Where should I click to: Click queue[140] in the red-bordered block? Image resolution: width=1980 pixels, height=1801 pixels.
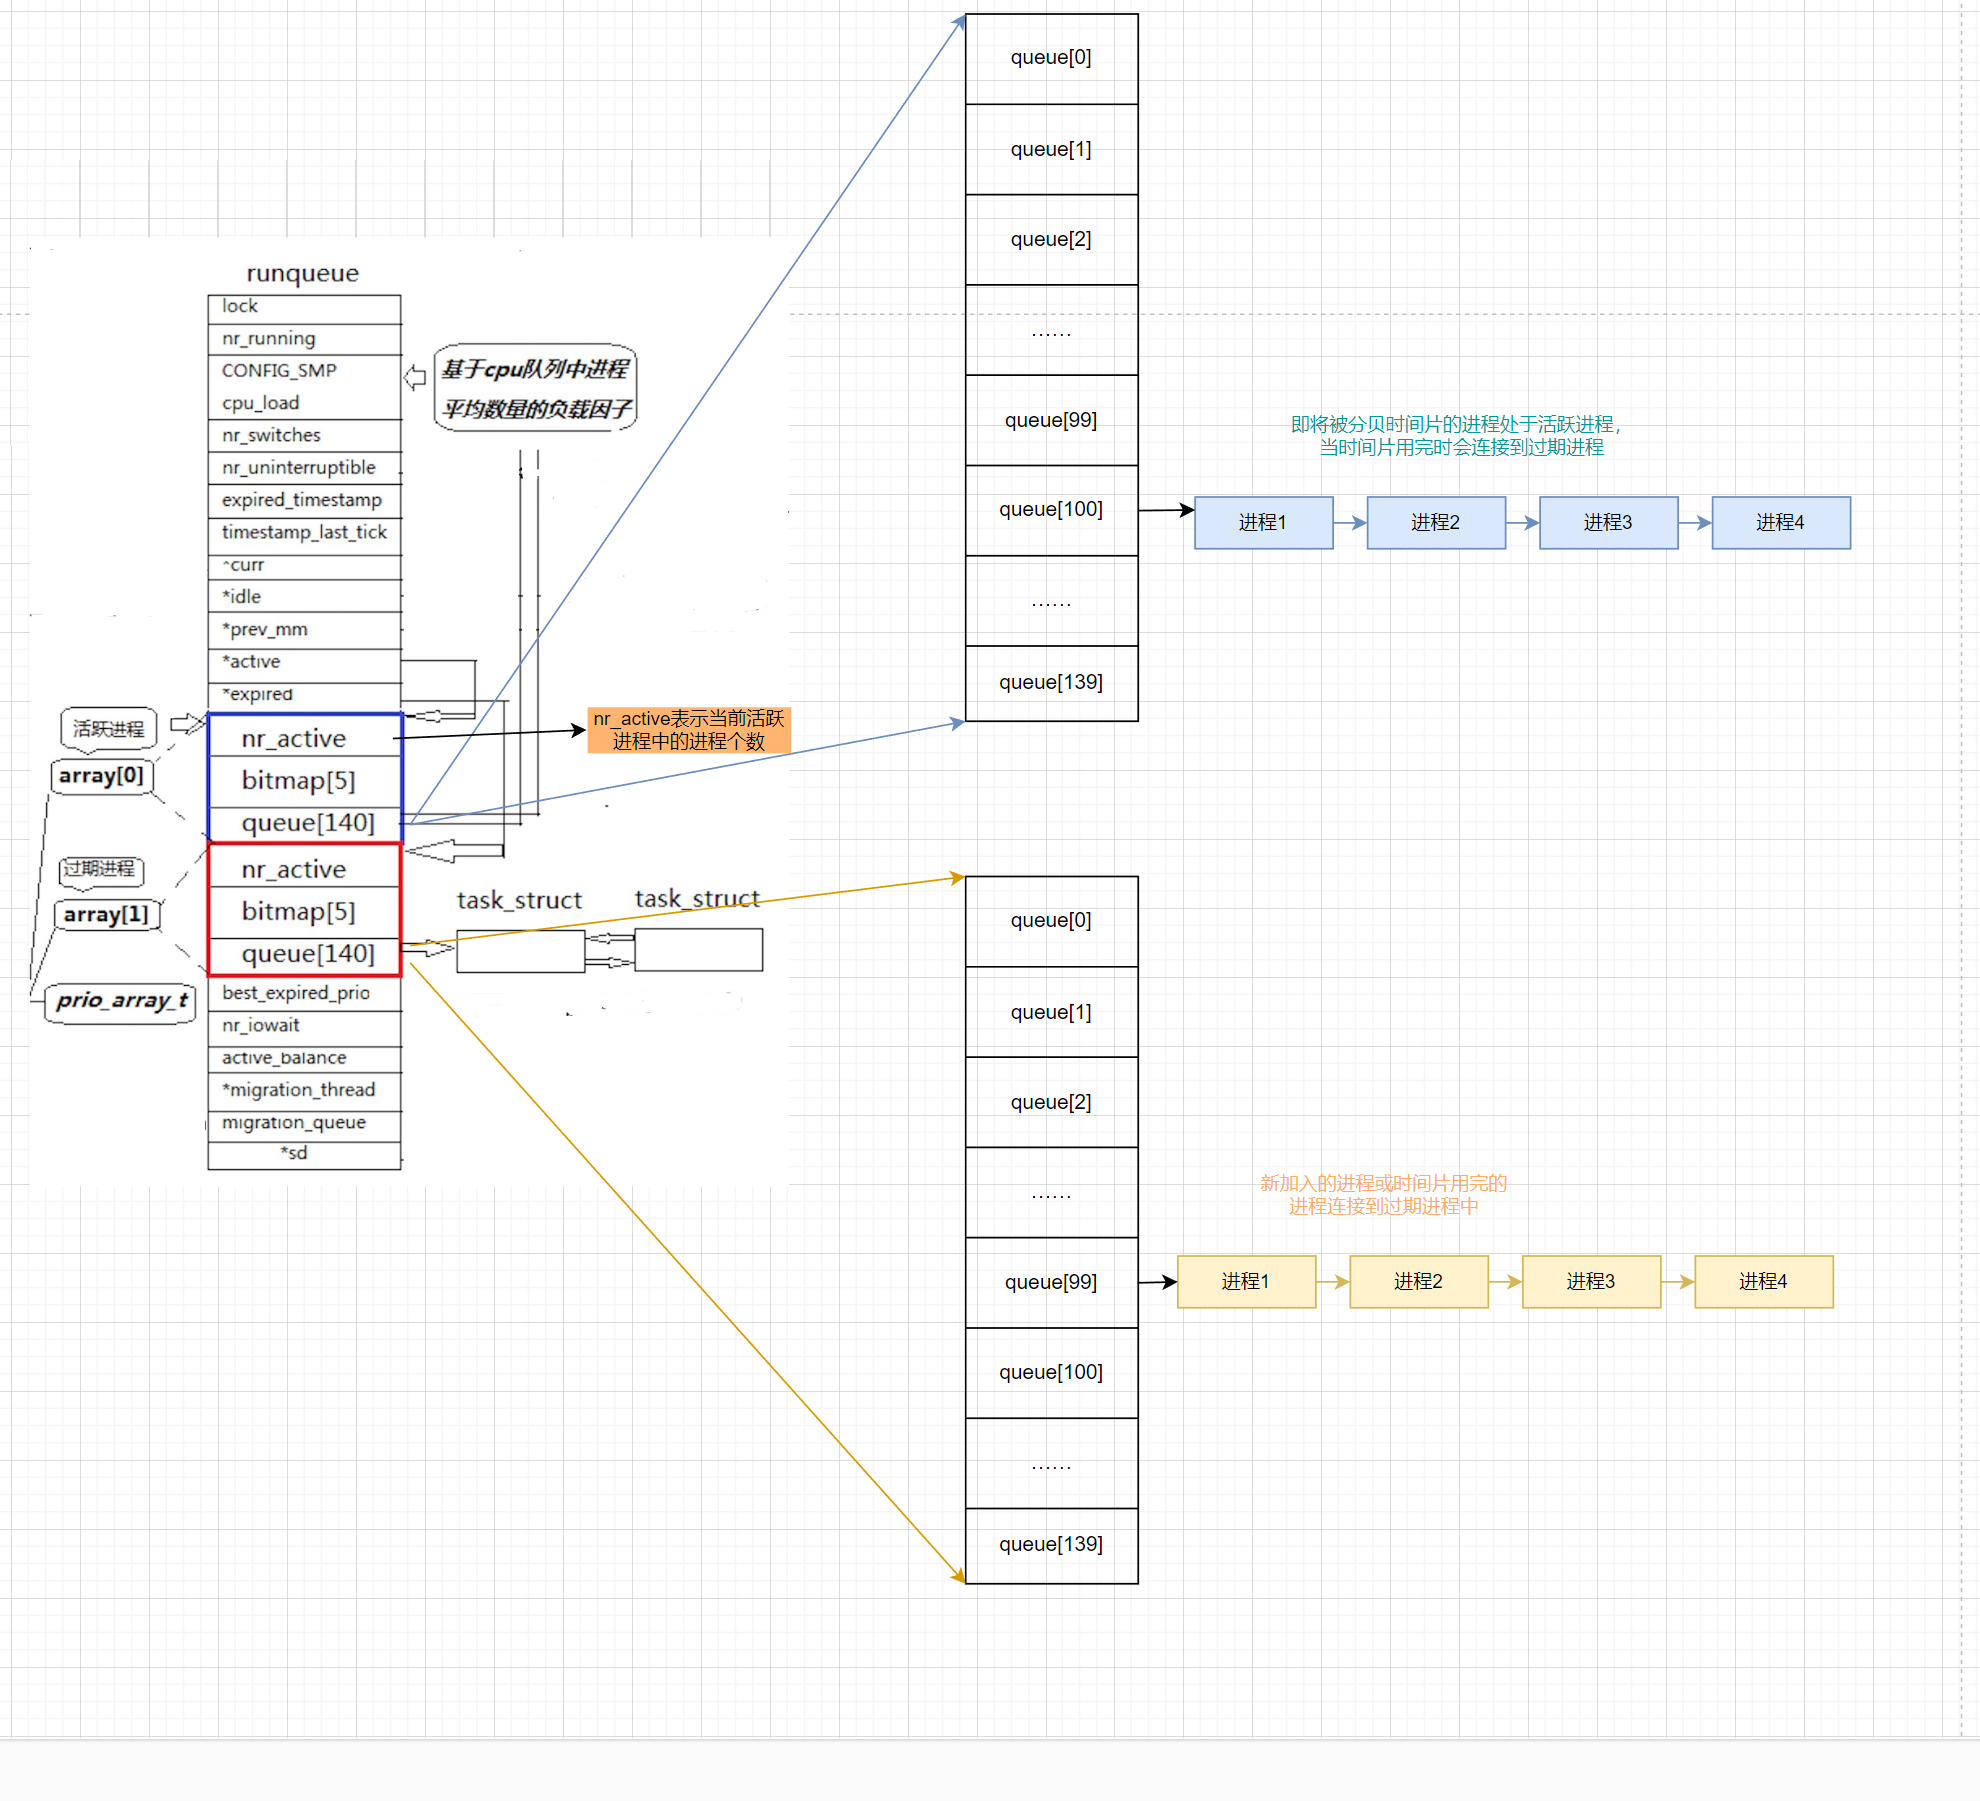pos(308,954)
